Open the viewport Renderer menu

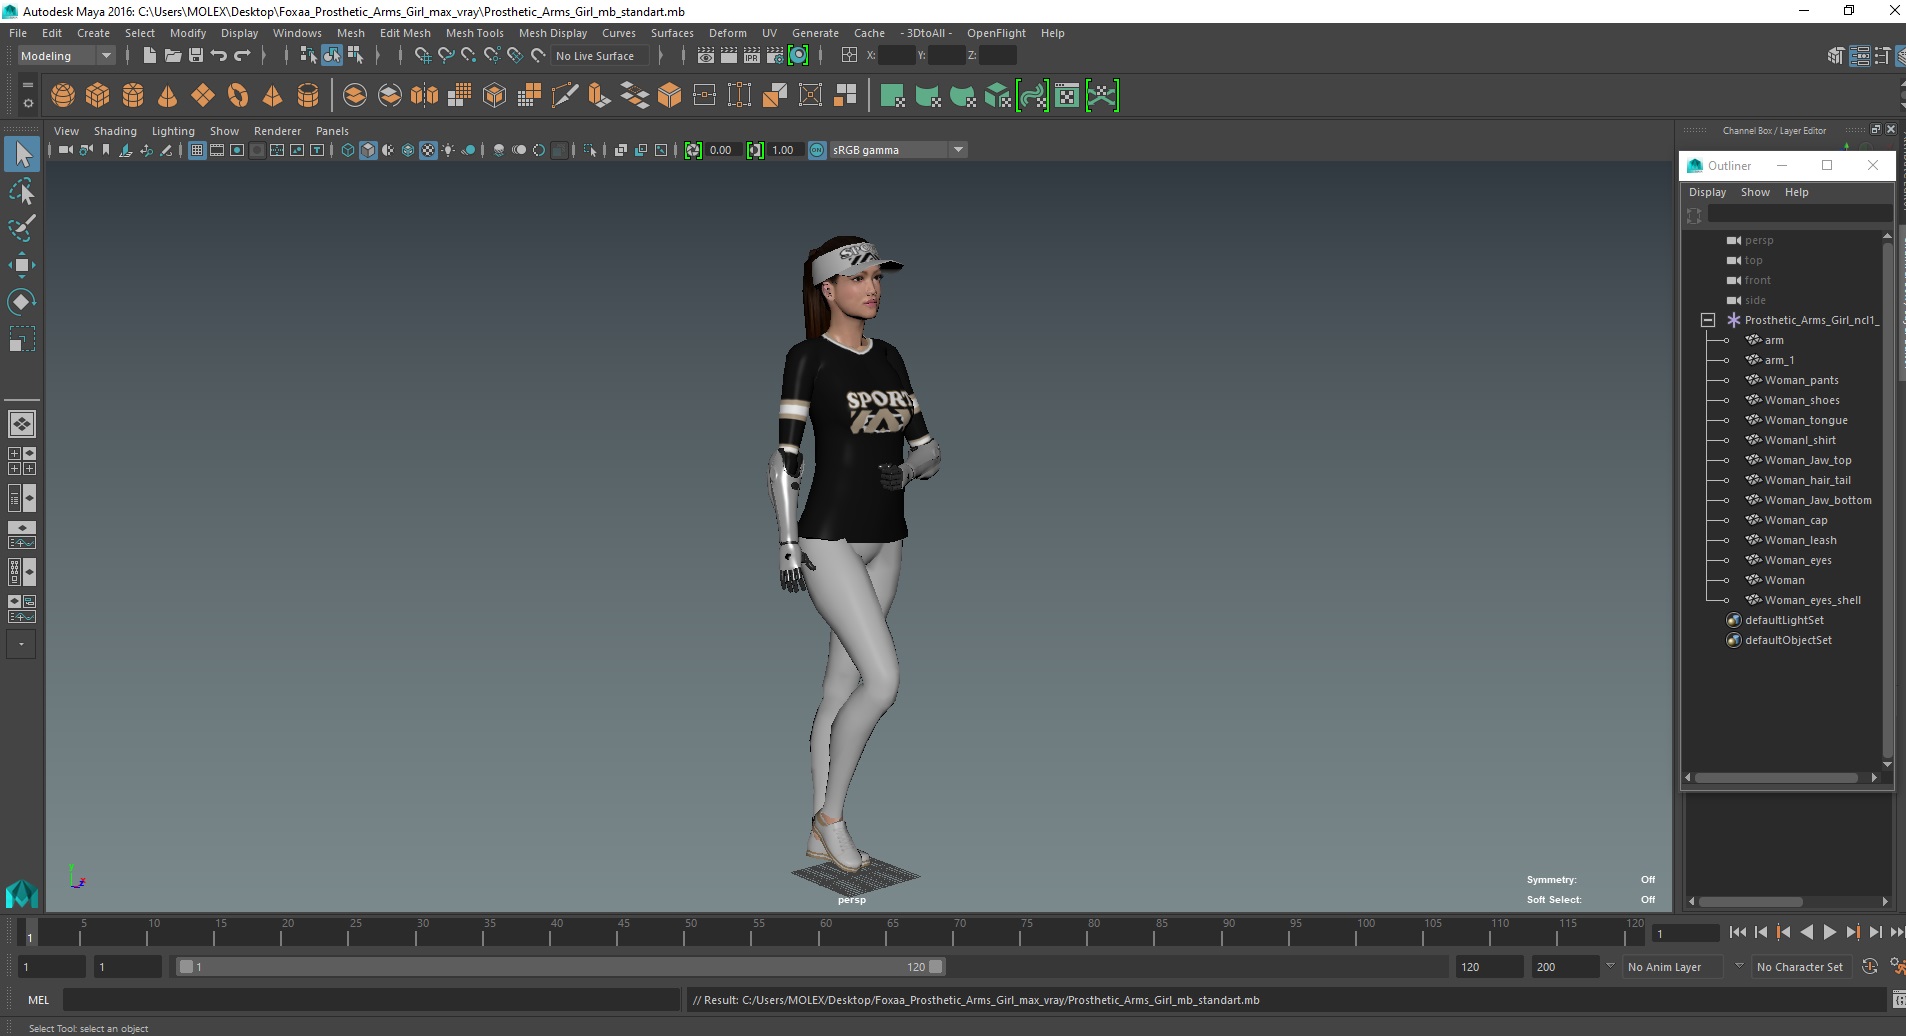pyautogui.click(x=277, y=131)
